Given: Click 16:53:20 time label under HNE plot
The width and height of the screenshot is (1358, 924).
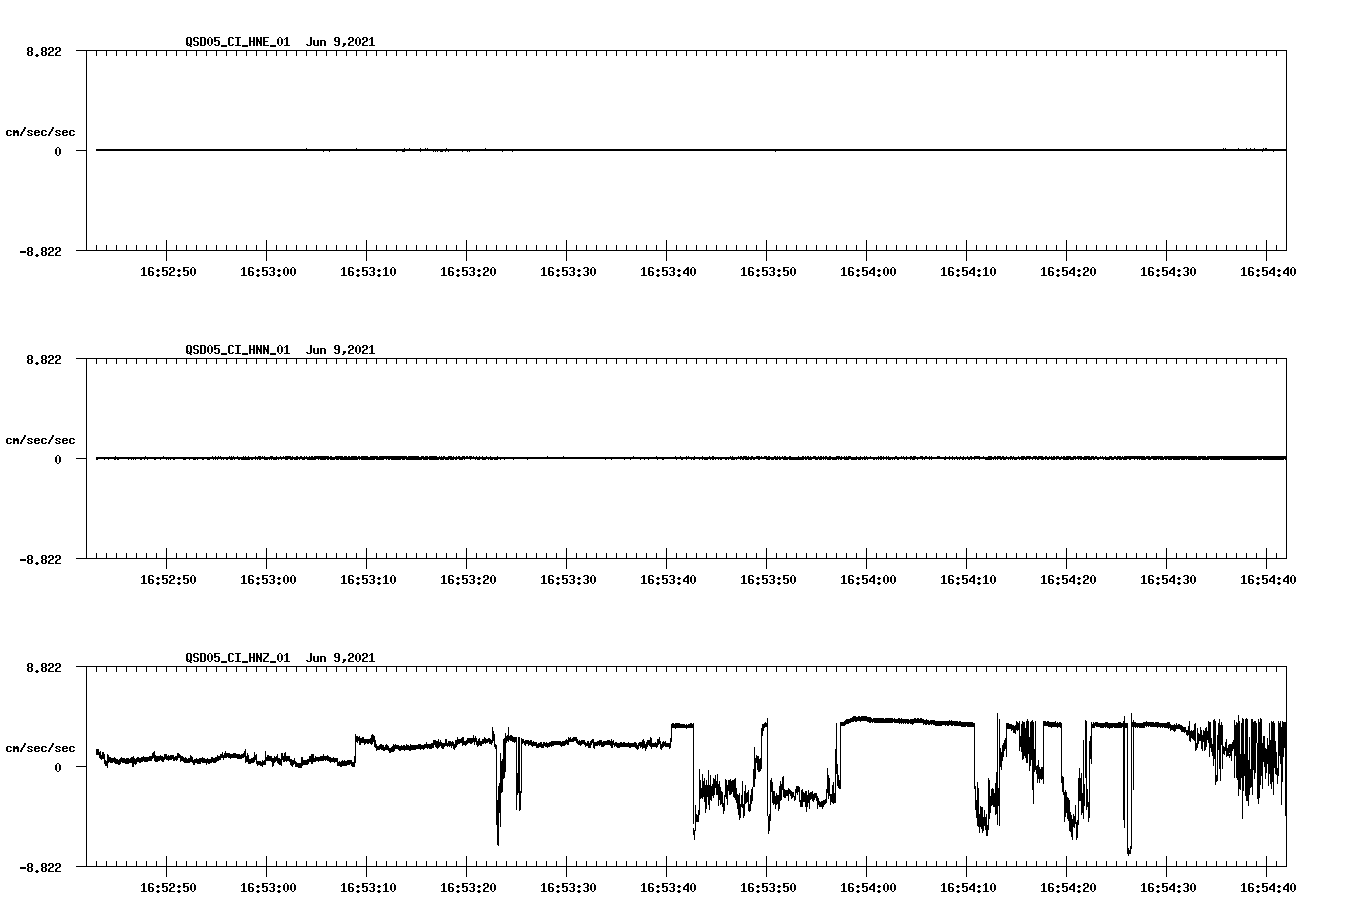Looking at the screenshot, I should coord(468,272).
